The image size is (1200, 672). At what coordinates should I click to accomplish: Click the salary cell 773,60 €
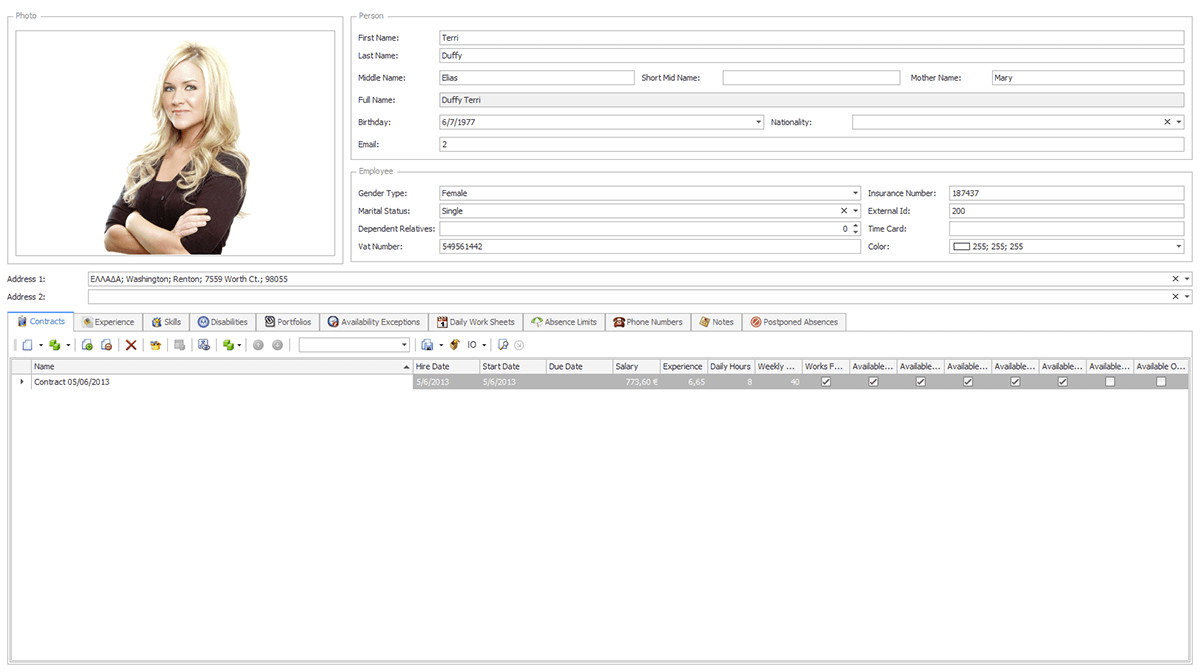click(636, 382)
